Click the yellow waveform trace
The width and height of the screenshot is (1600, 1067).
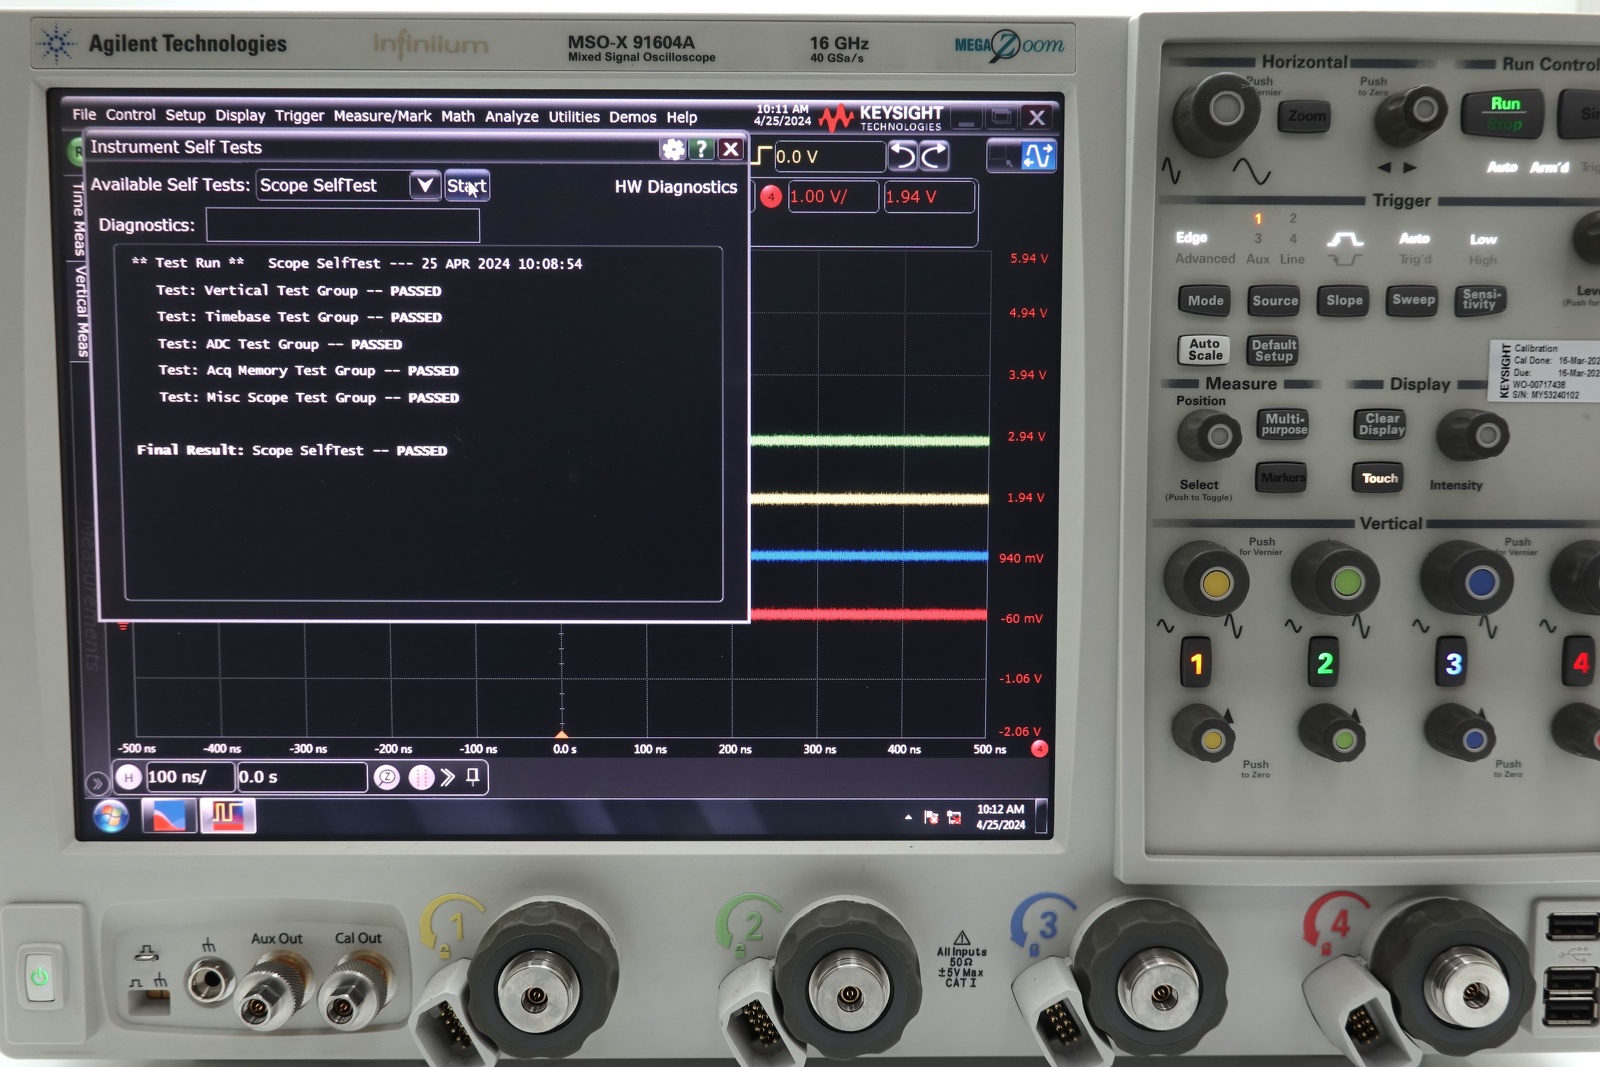click(x=869, y=498)
